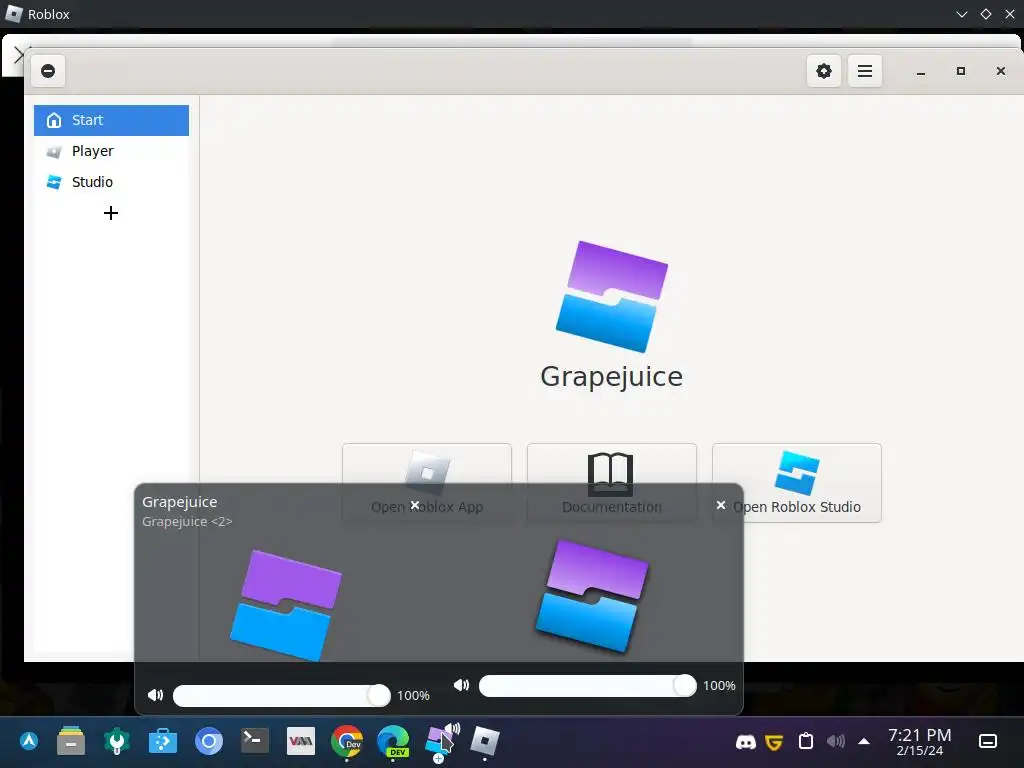Screen dimensions: 1024x768
Task: Adjust the second preview volume slider
Action: (588, 686)
